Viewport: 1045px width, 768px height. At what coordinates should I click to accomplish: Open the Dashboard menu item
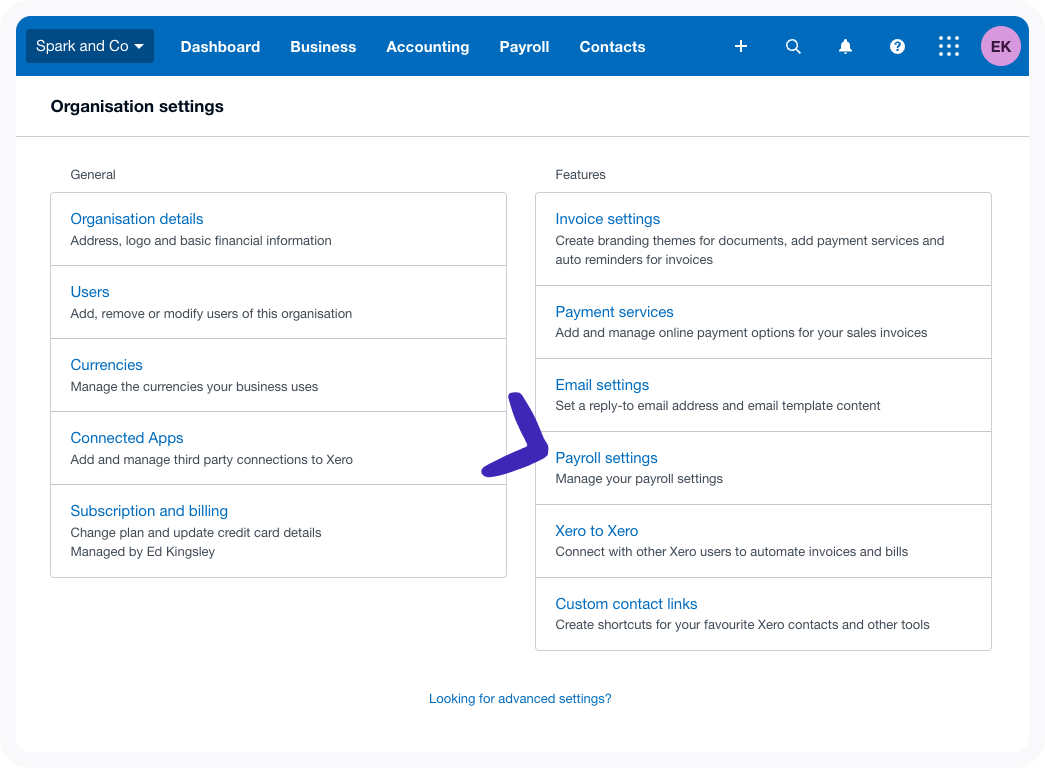220,47
